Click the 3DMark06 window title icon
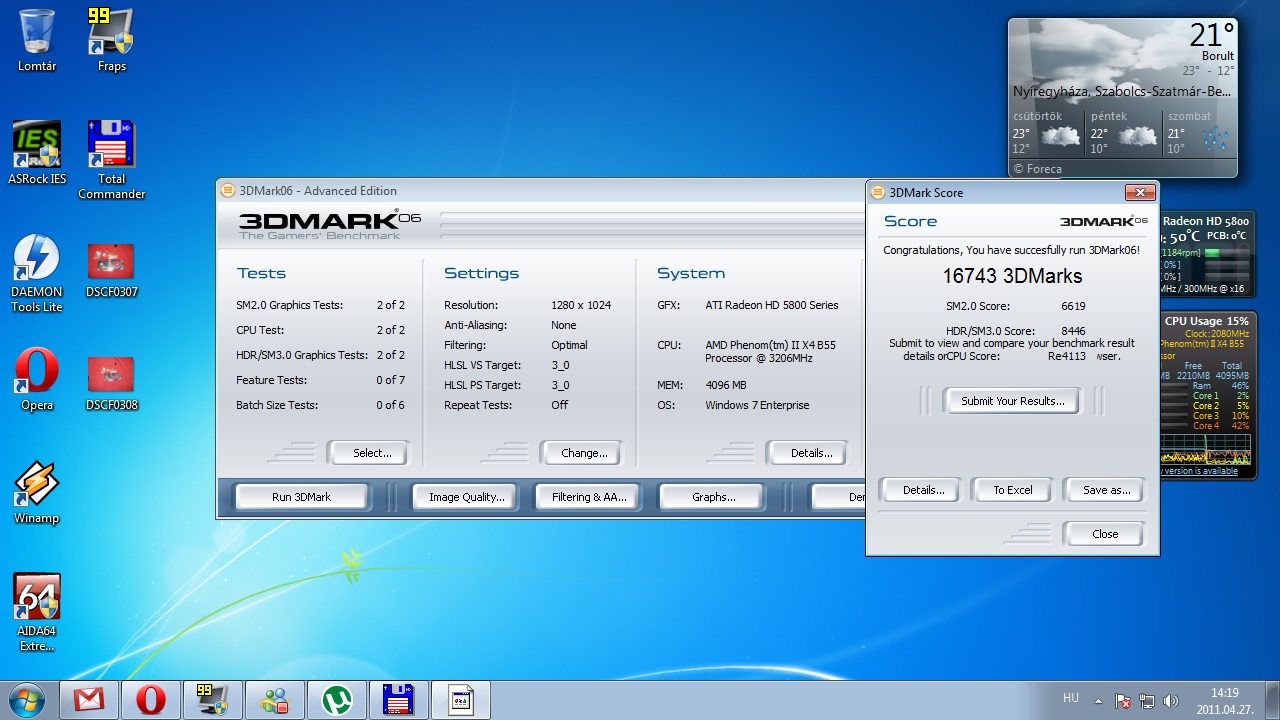This screenshot has height=720, width=1280. 228,191
